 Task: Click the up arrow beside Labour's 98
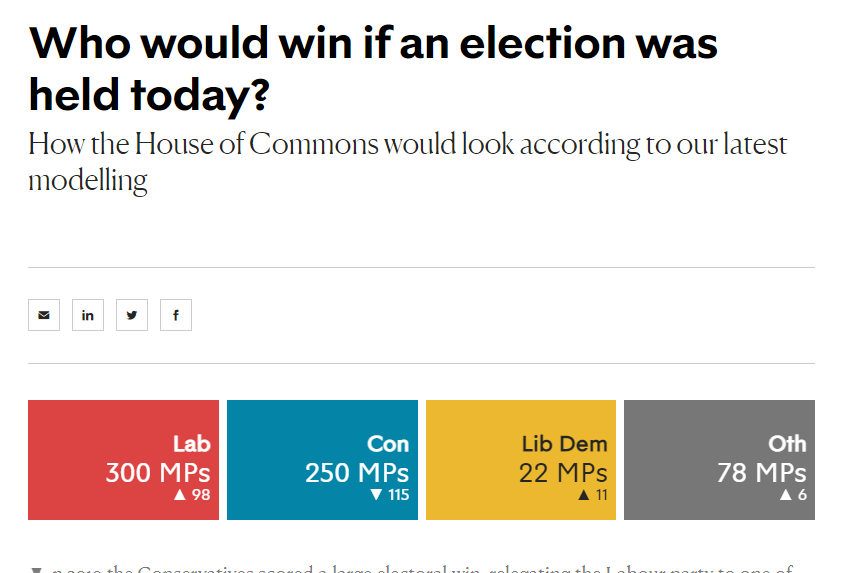tap(180, 495)
